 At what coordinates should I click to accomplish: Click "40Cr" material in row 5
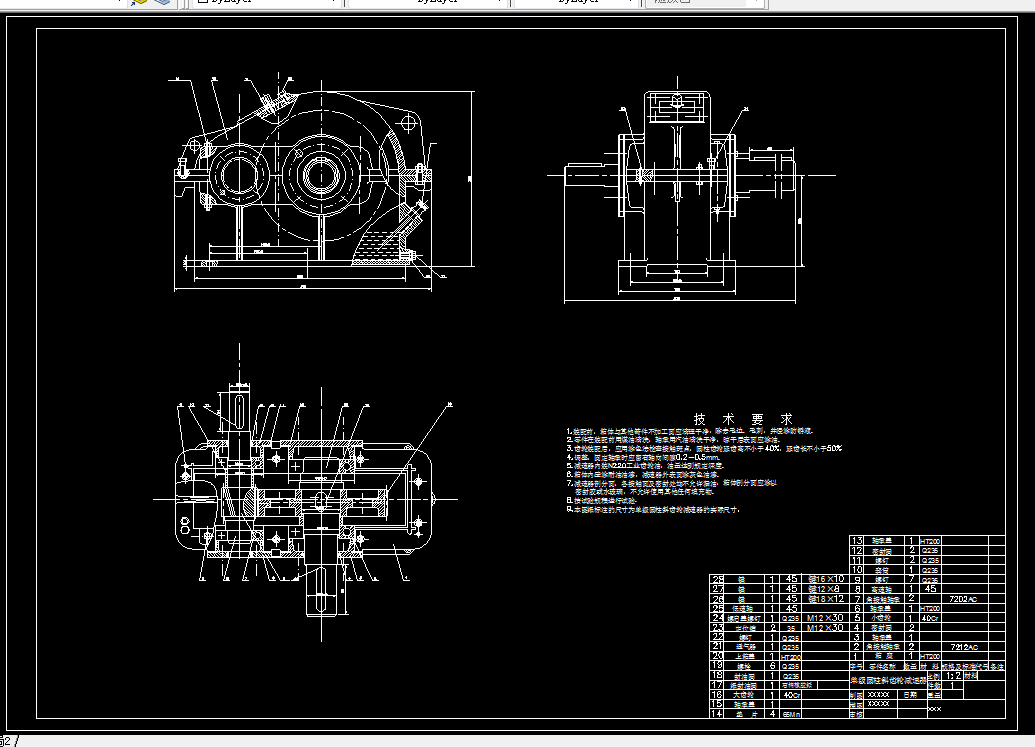click(x=930, y=618)
